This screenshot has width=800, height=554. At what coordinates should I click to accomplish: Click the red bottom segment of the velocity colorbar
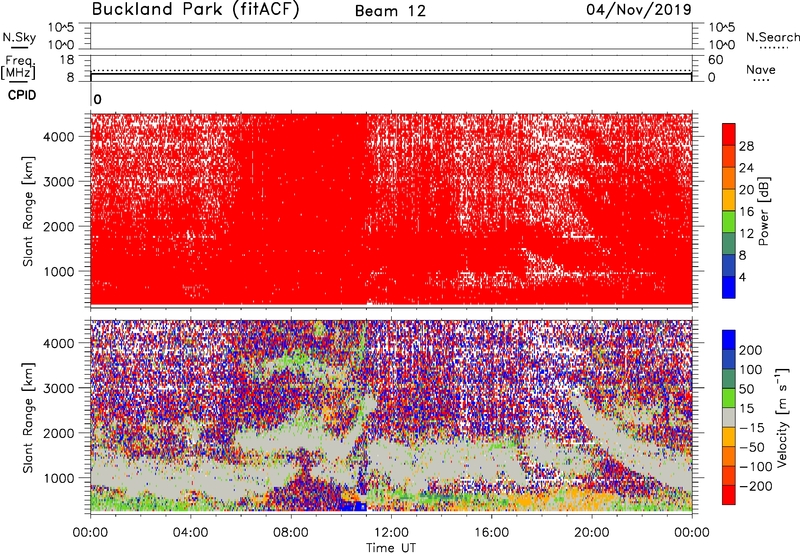pyautogui.click(x=729, y=495)
